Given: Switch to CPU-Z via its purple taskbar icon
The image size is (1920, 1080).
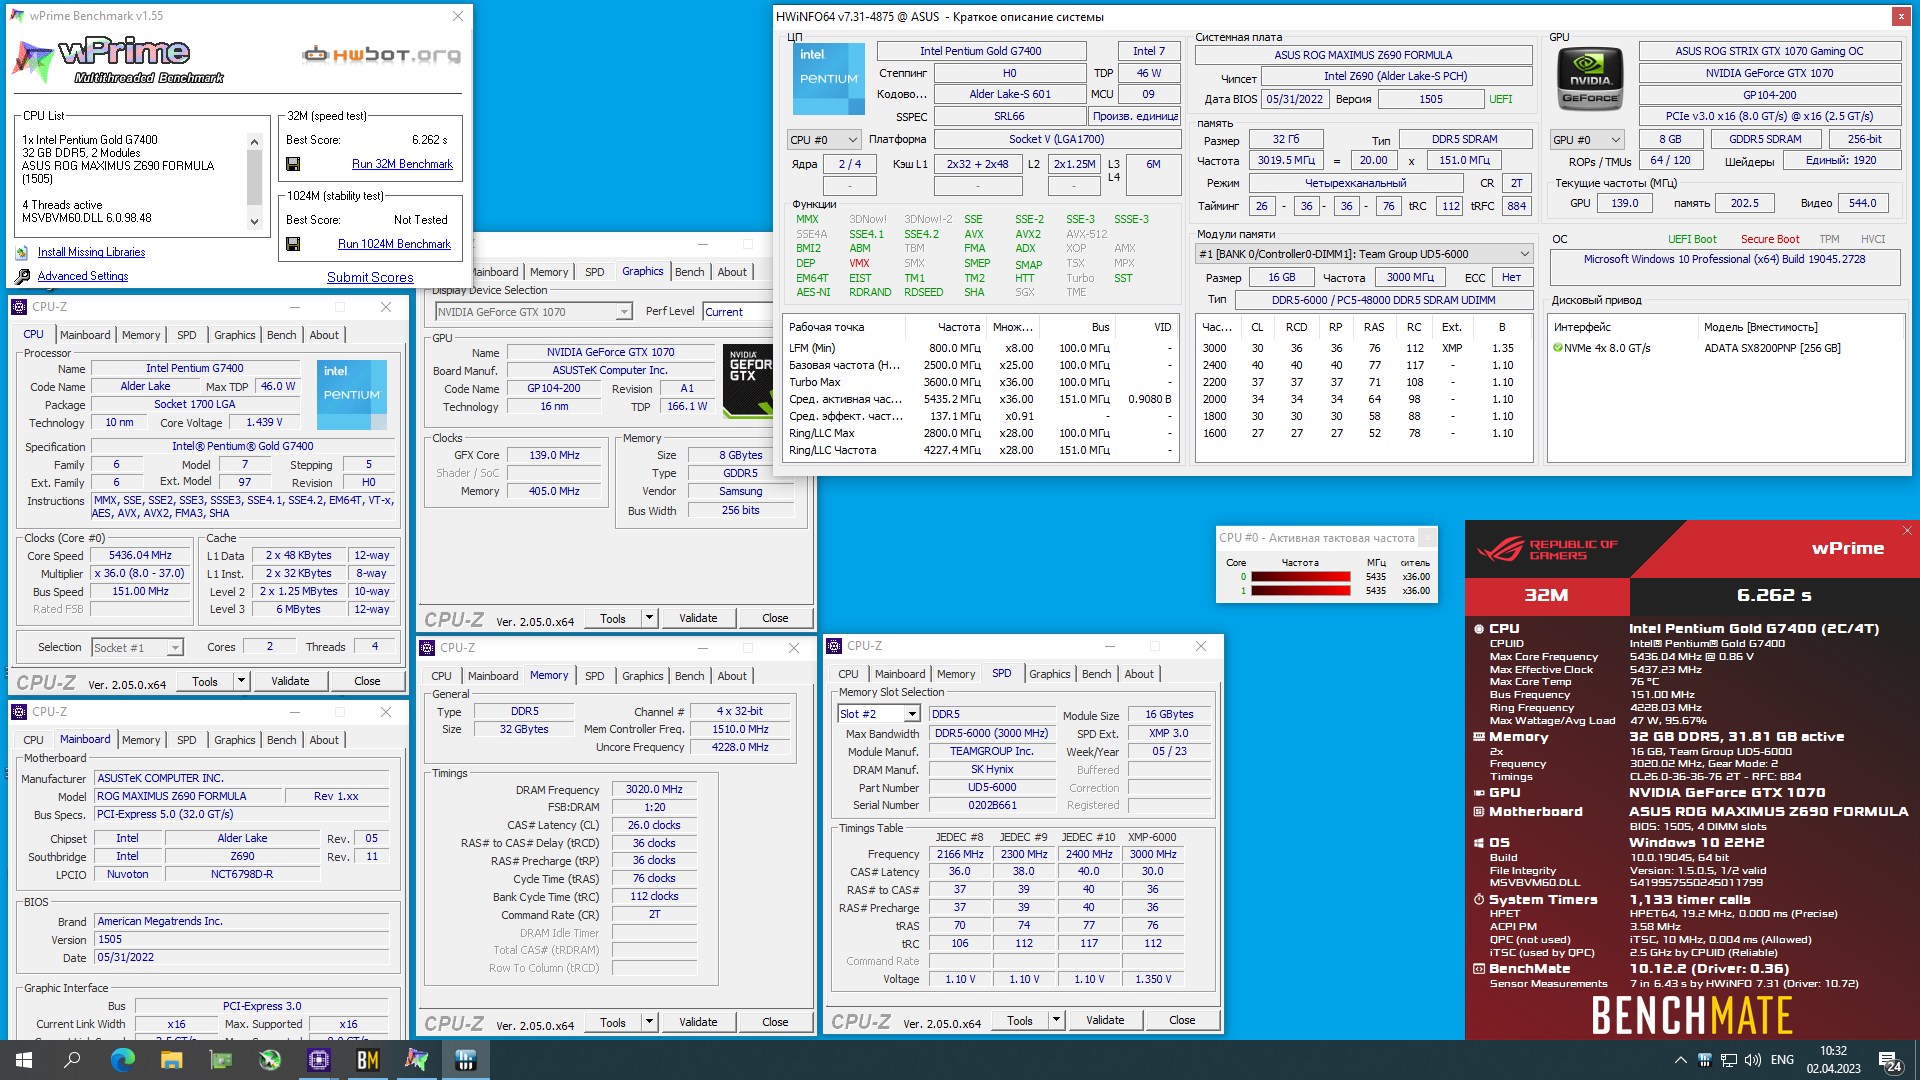Looking at the screenshot, I should pos(319,1060).
